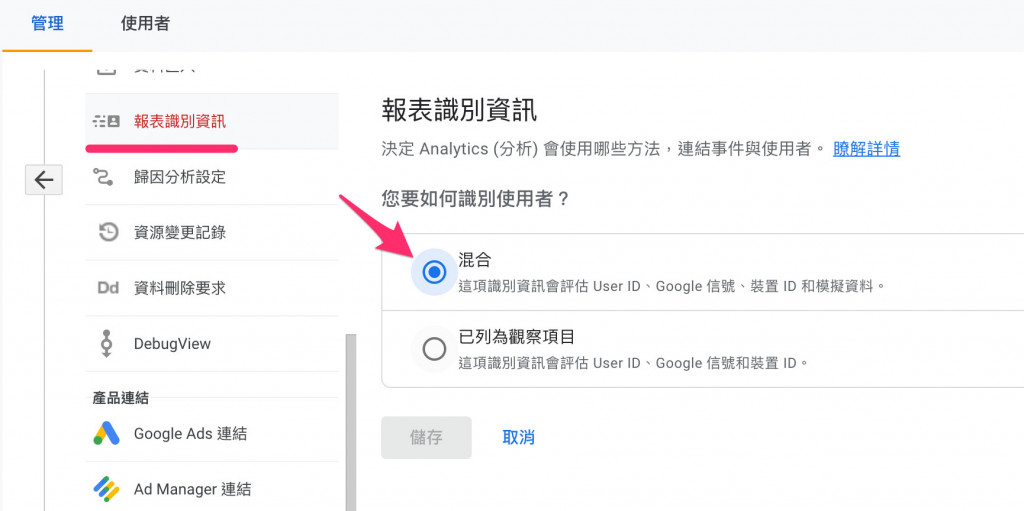The height and width of the screenshot is (511, 1024).
Task: Open the 瞭解詳情 (Learn more) link
Action: pyautogui.click(x=866, y=149)
